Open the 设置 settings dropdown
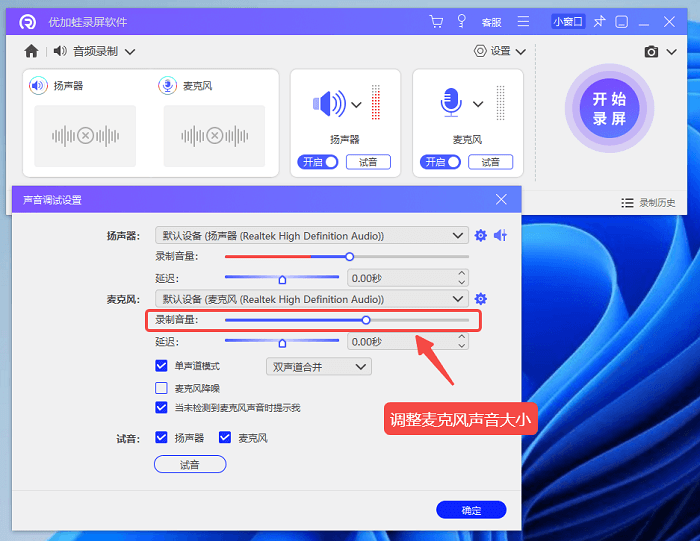700x541 pixels. point(500,51)
